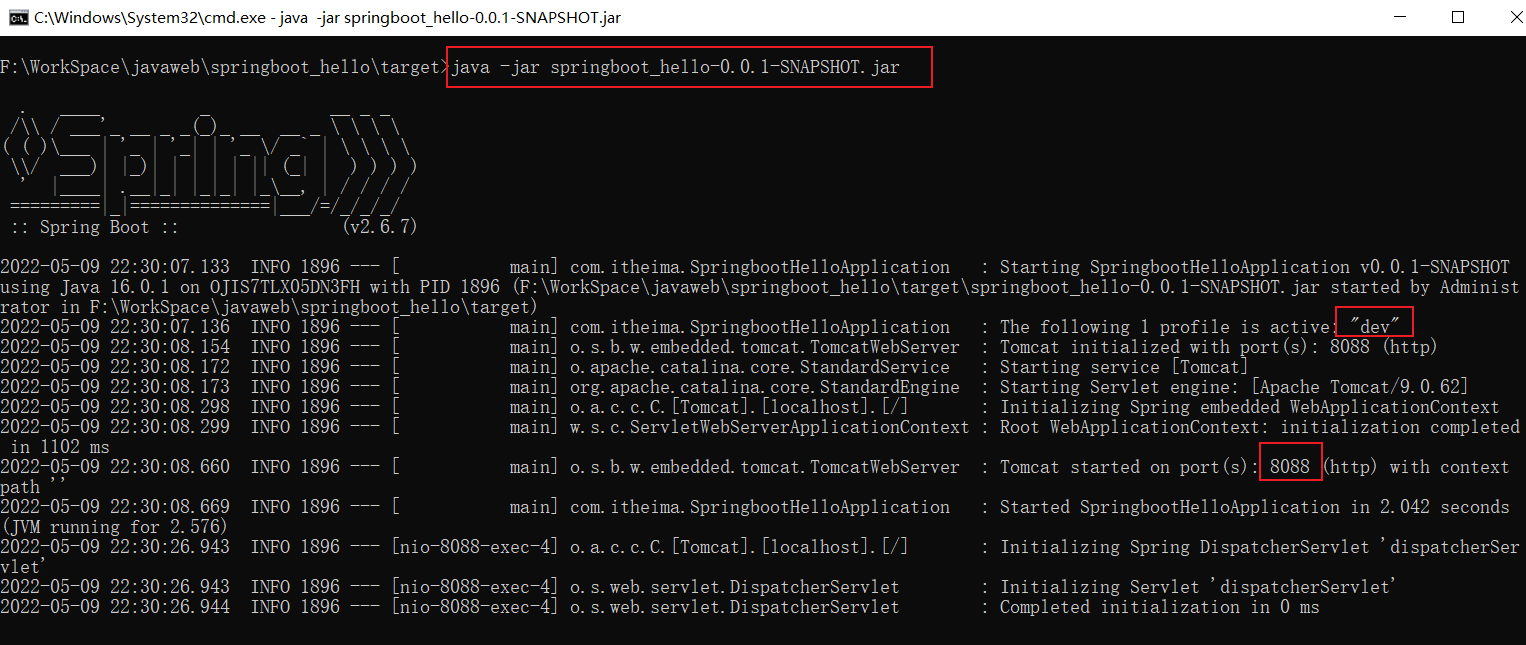Click timestamp '2022-05-09 22:30:26.944'
The image size is (1526, 645).
[x=115, y=607]
